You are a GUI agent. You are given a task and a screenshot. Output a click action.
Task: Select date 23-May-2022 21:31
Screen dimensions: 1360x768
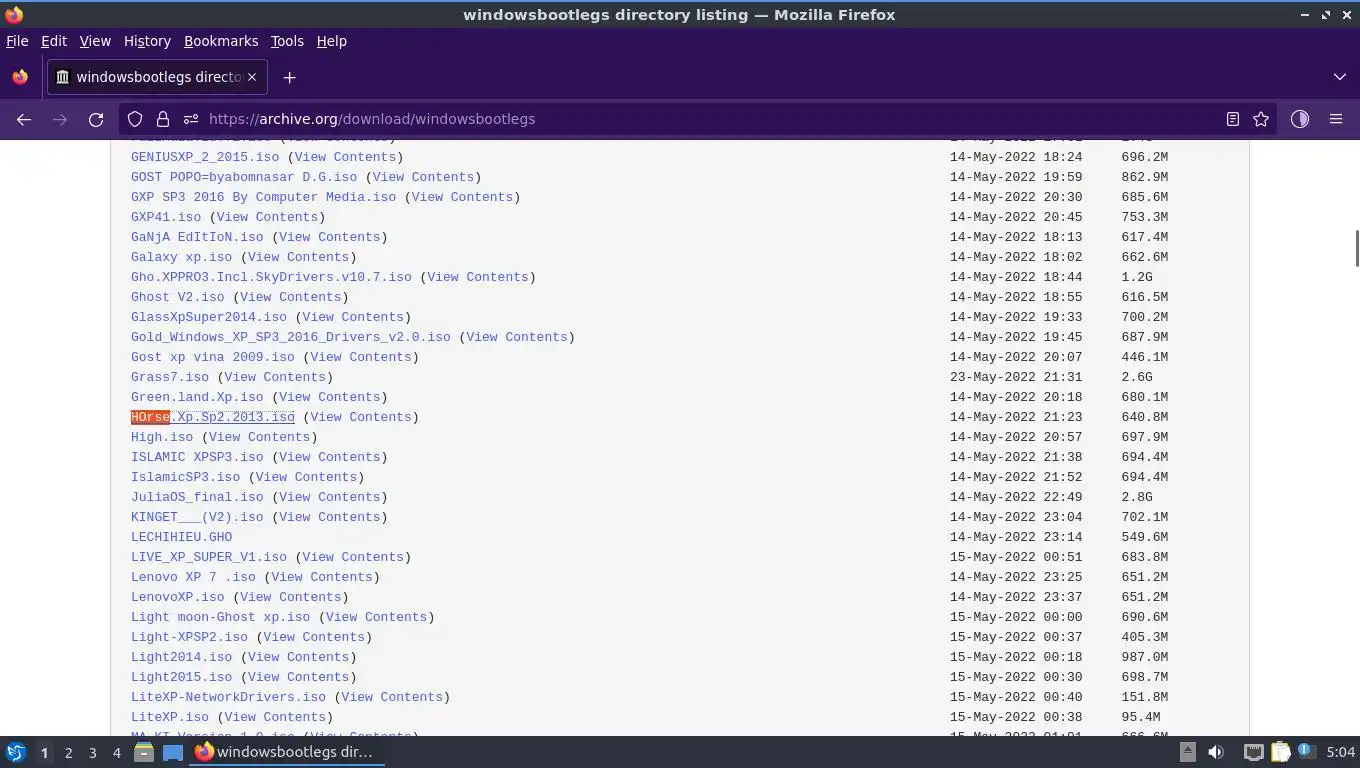(1016, 377)
